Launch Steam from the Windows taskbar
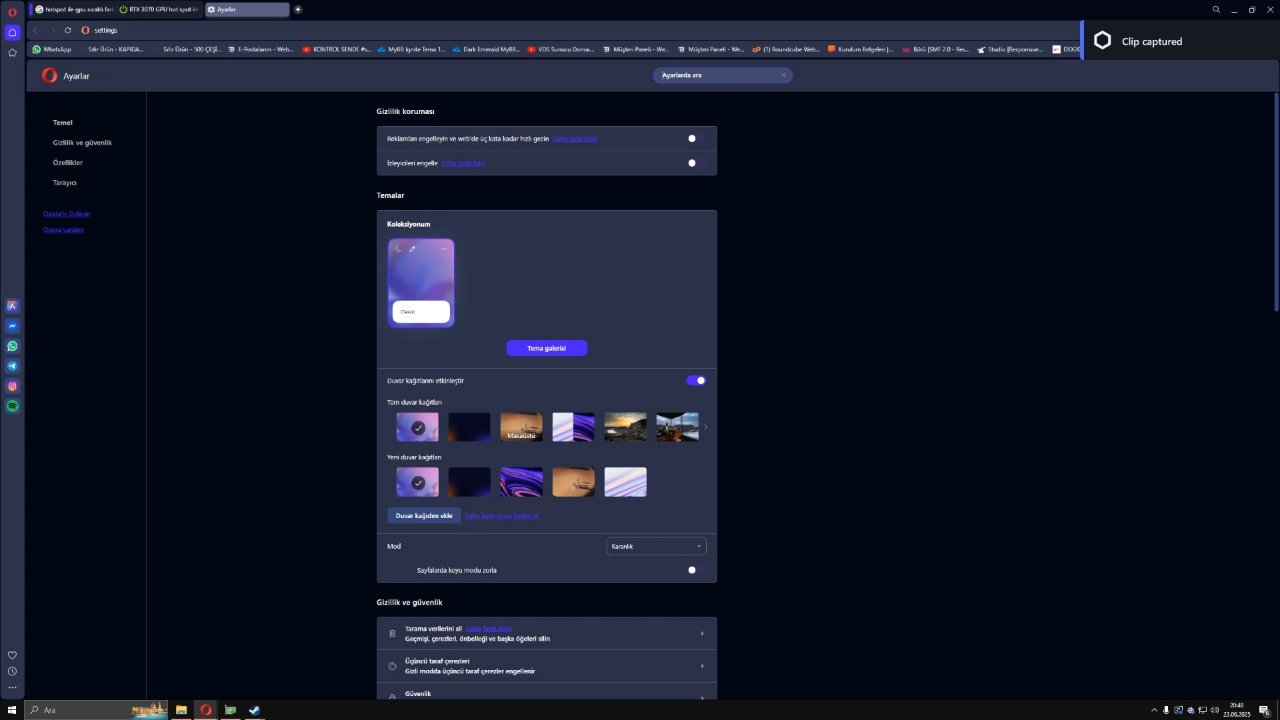 click(254, 710)
